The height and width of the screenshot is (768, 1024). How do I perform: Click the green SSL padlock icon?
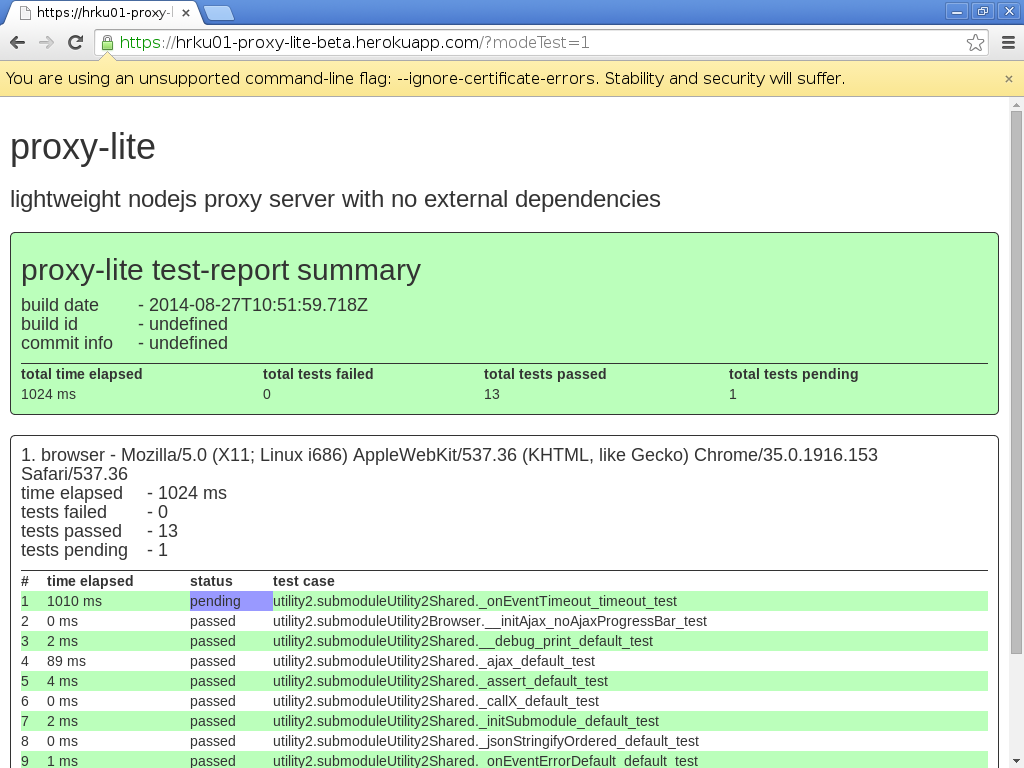pyautogui.click(x=107, y=43)
